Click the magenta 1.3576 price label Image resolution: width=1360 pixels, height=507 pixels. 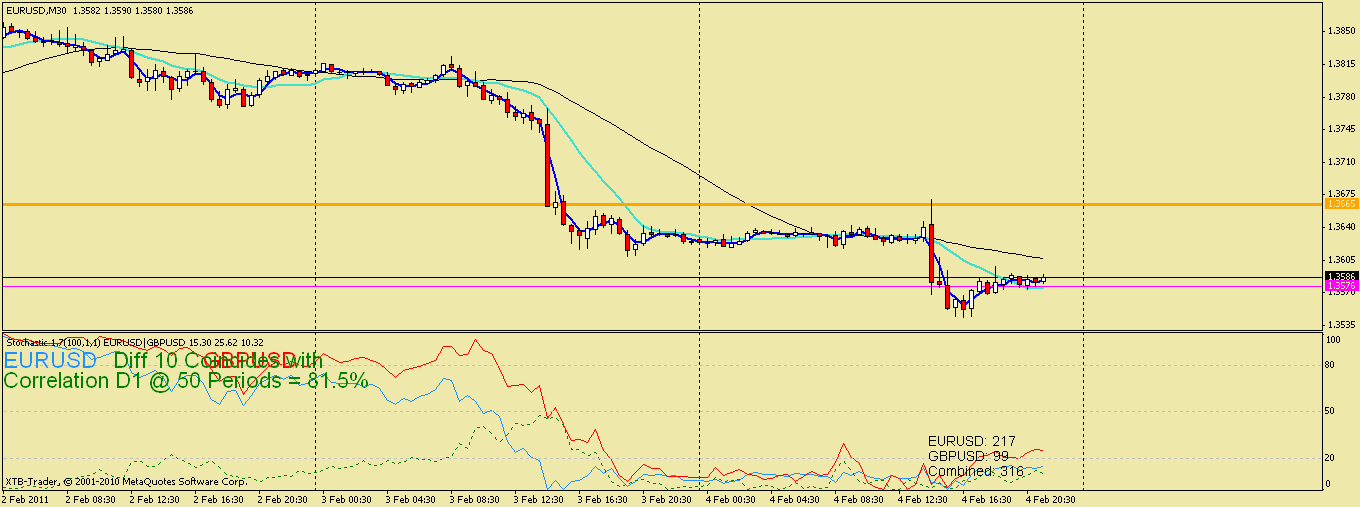[x=1339, y=286]
